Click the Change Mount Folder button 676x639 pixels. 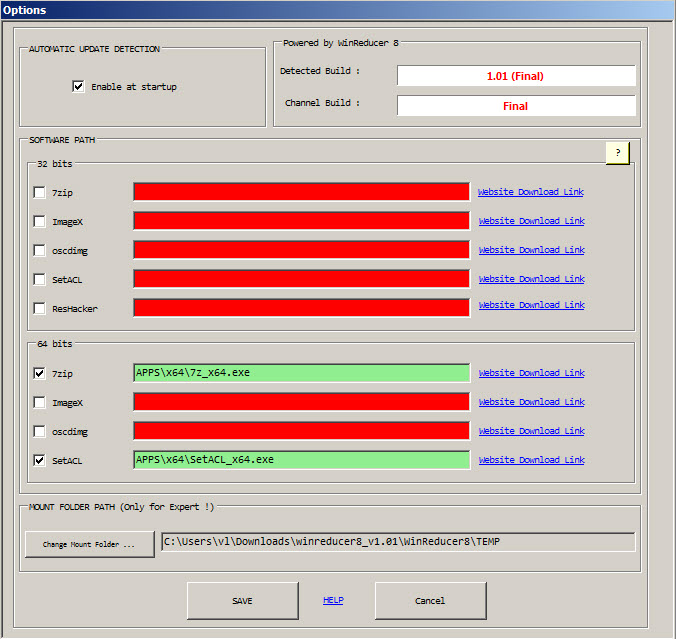[90, 544]
